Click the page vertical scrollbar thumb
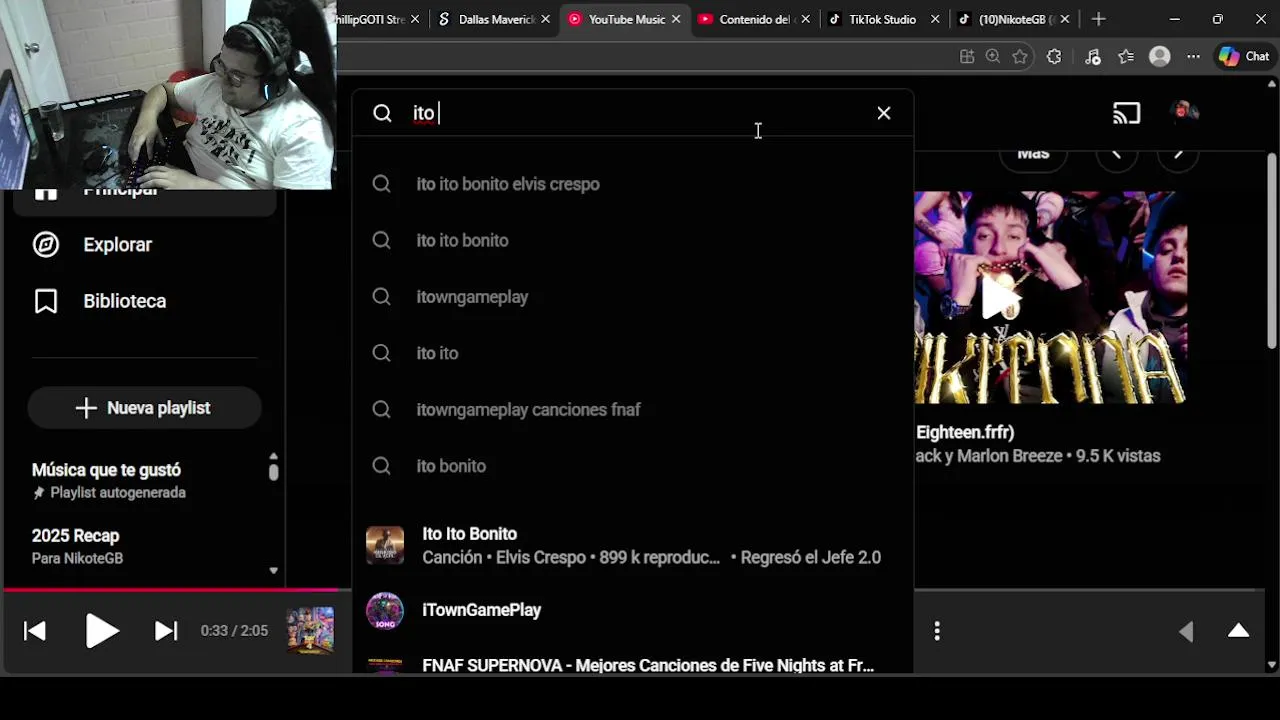This screenshot has height=720, width=1280. pyautogui.click(x=1272, y=250)
